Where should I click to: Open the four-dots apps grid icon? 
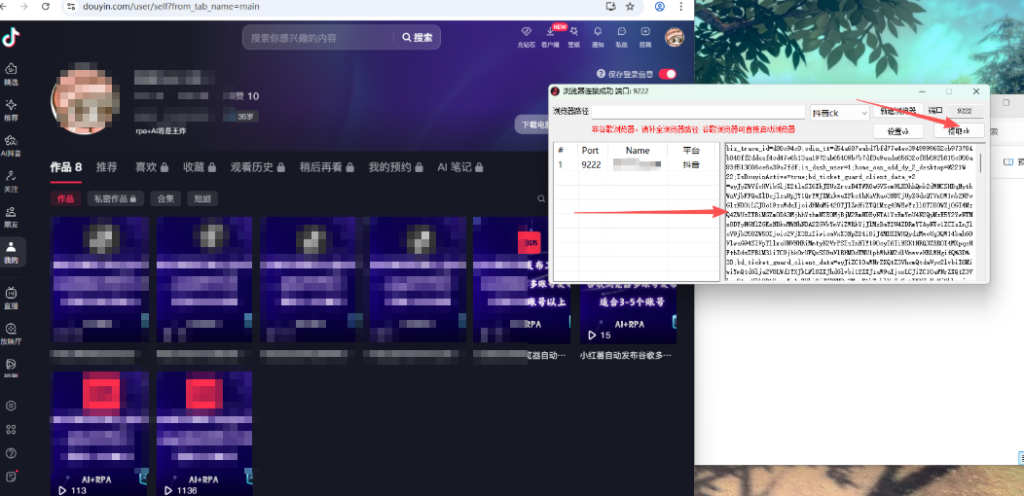[10, 429]
